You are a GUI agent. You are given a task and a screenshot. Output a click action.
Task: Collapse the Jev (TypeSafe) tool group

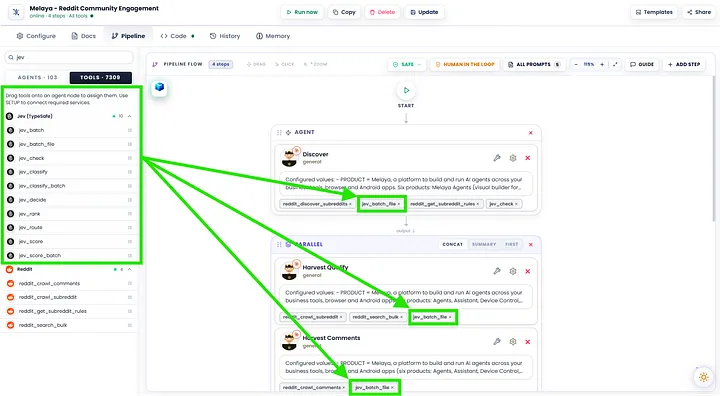pos(129,116)
